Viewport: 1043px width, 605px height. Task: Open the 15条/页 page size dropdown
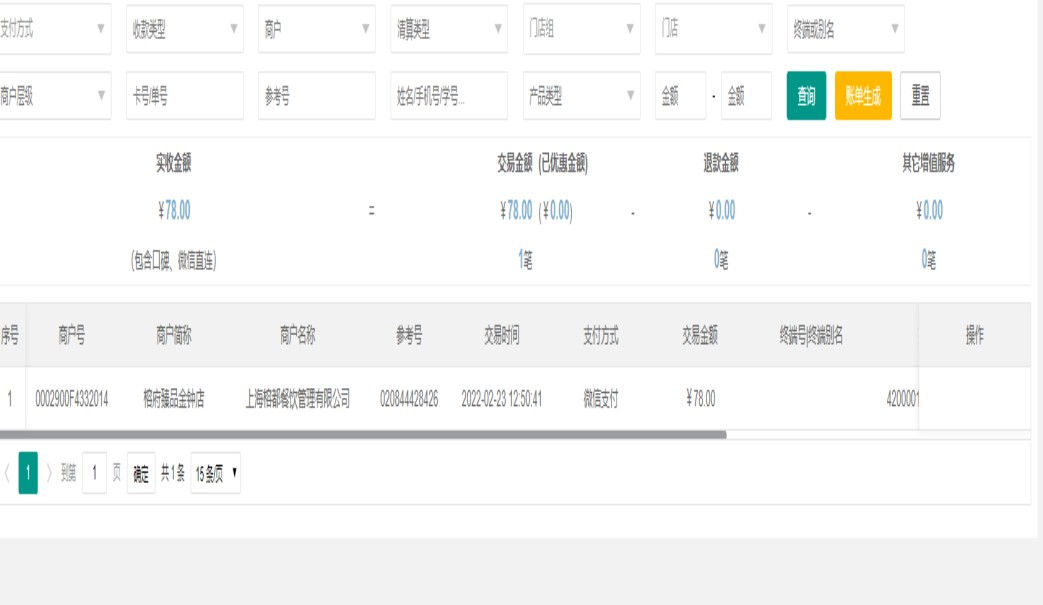click(216, 474)
